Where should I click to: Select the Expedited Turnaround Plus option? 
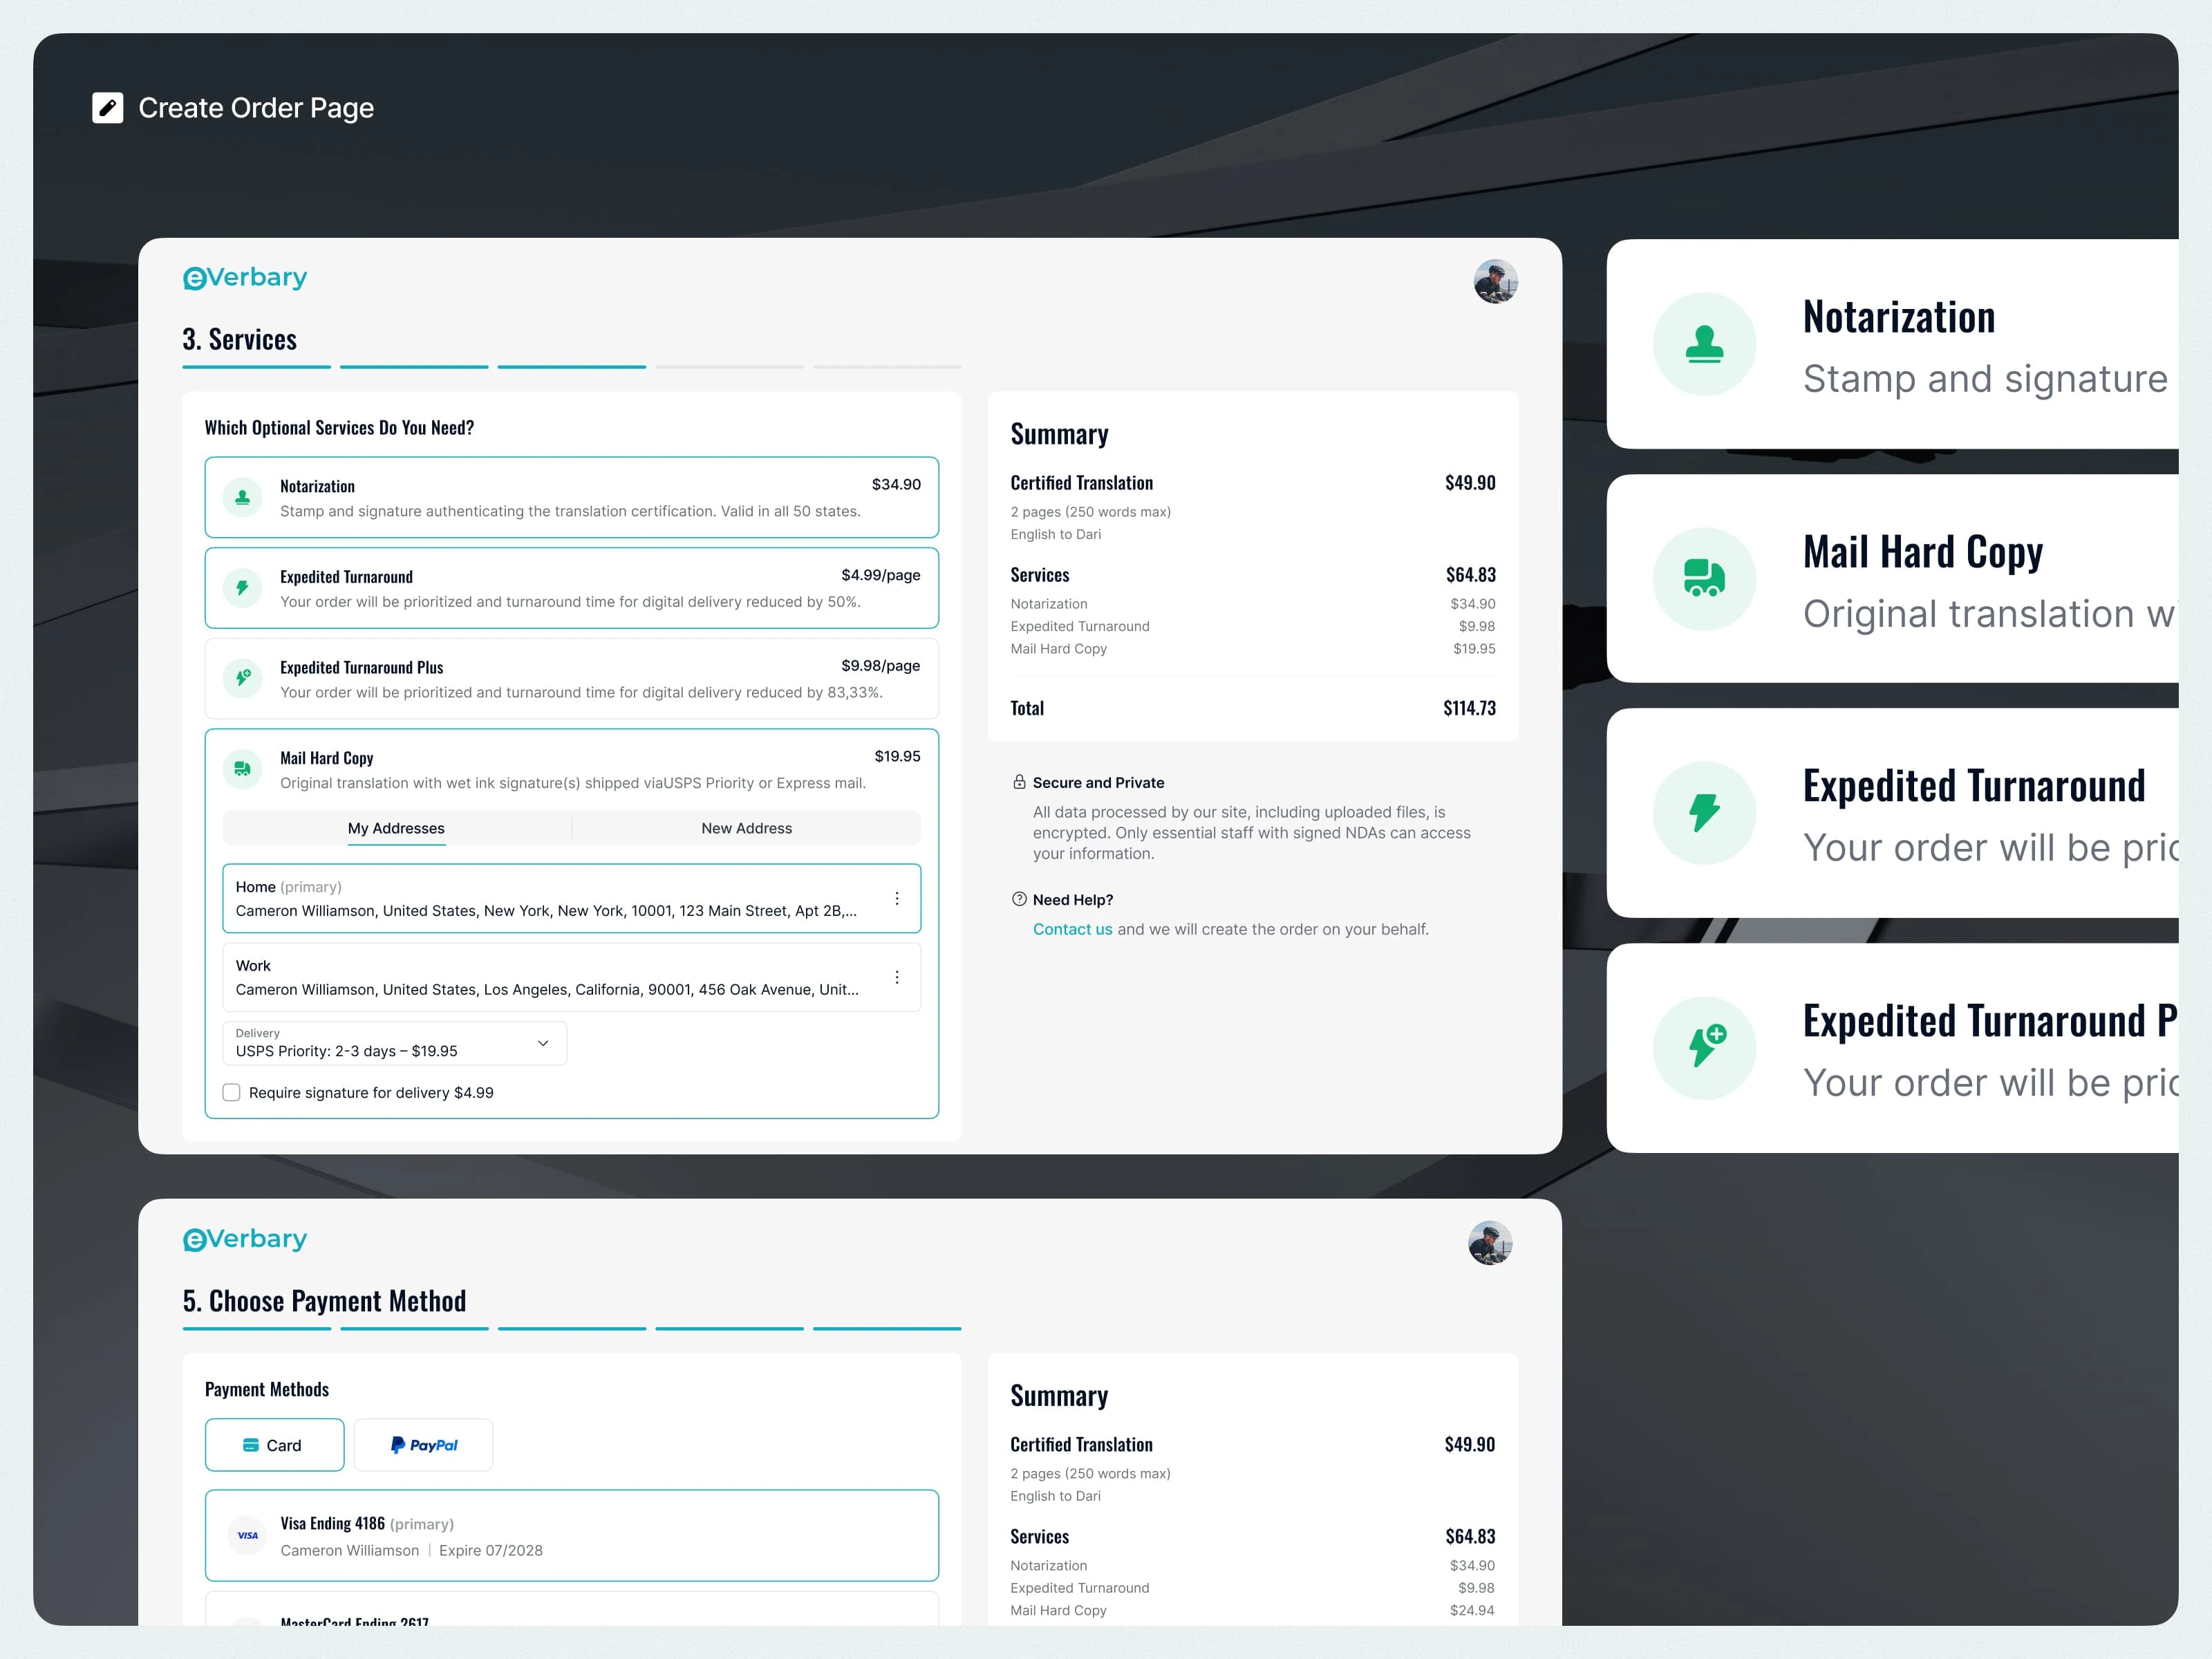[x=572, y=678]
